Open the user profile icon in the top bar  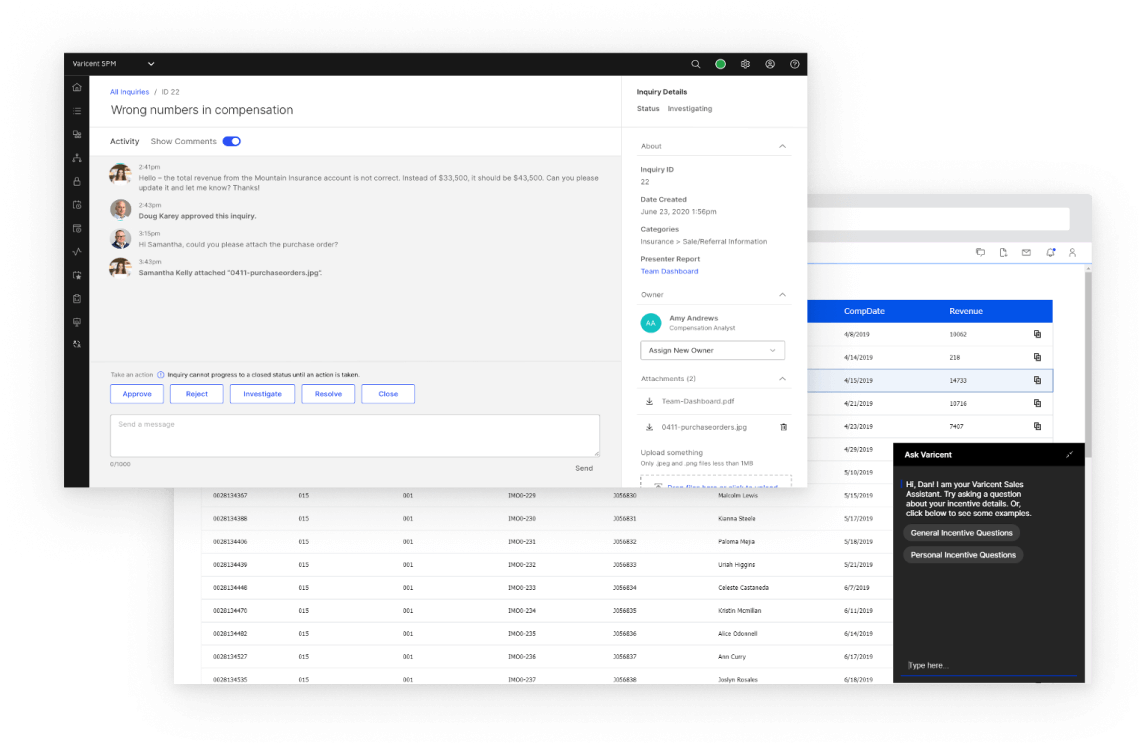point(770,64)
